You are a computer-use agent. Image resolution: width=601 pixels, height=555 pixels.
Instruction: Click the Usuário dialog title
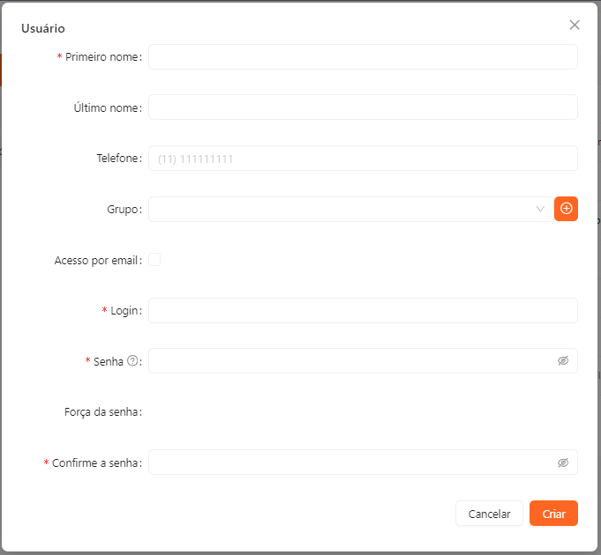point(43,29)
